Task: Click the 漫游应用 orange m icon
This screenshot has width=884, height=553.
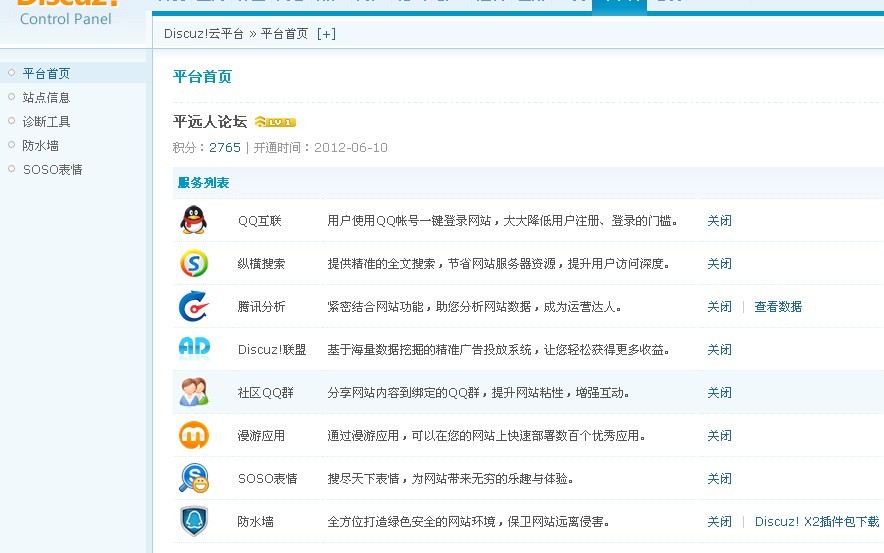Action: (x=194, y=435)
